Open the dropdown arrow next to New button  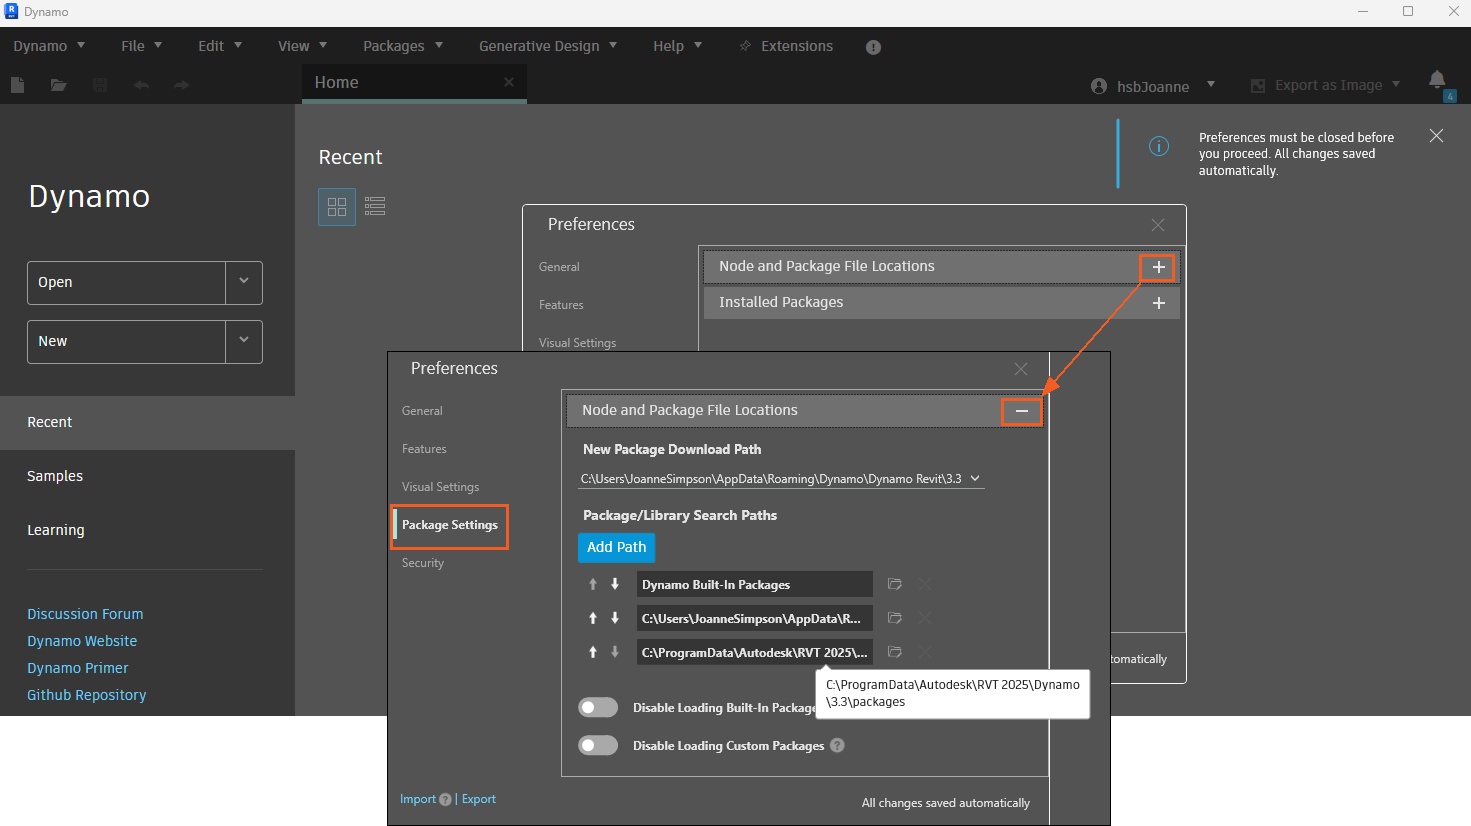coord(244,342)
